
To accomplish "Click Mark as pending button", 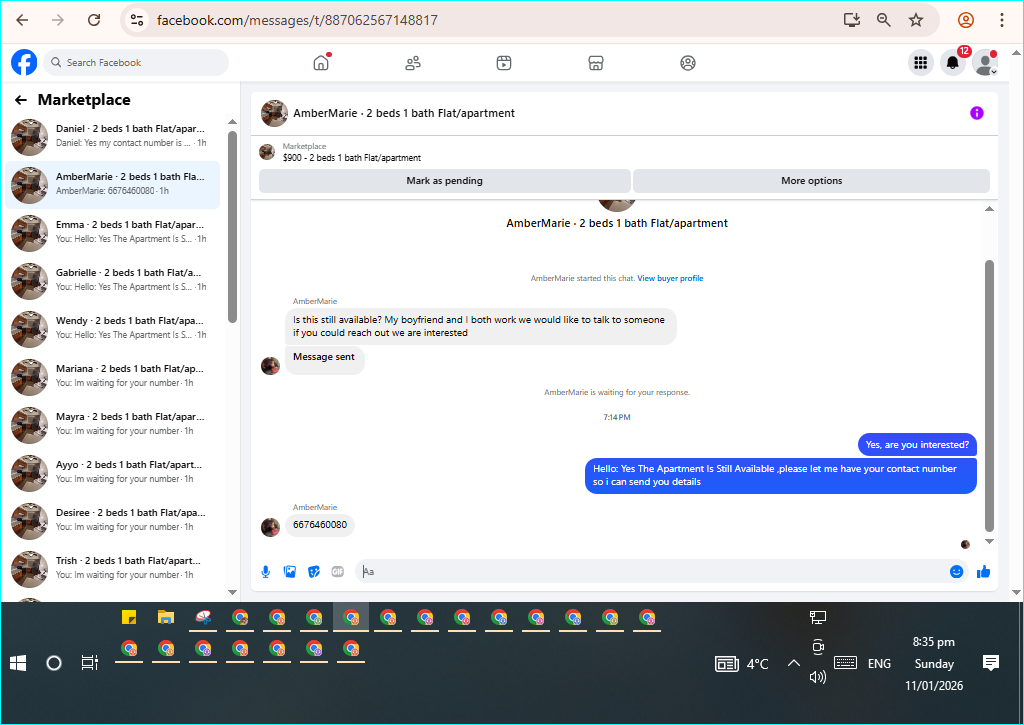I will pyautogui.click(x=445, y=181).
